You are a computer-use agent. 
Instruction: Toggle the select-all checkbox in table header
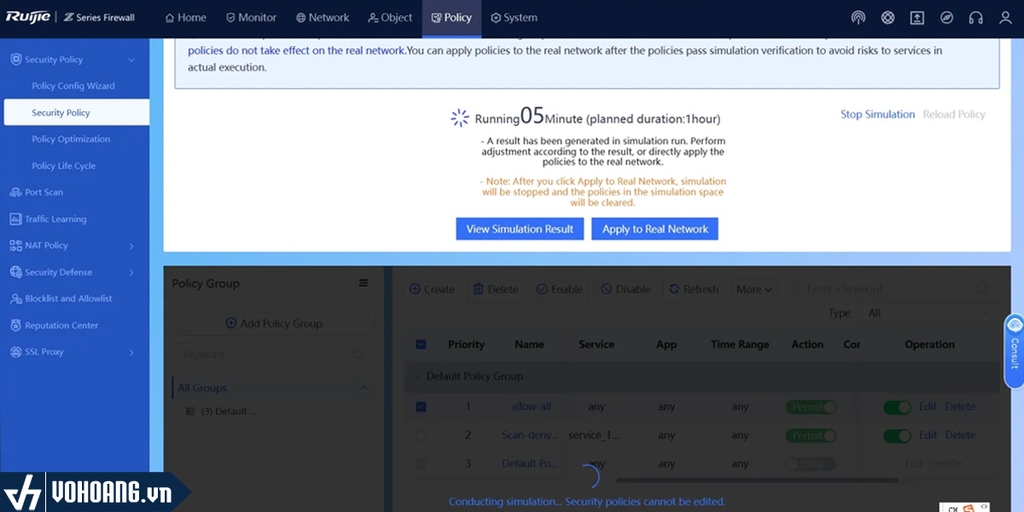(x=421, y=344)
